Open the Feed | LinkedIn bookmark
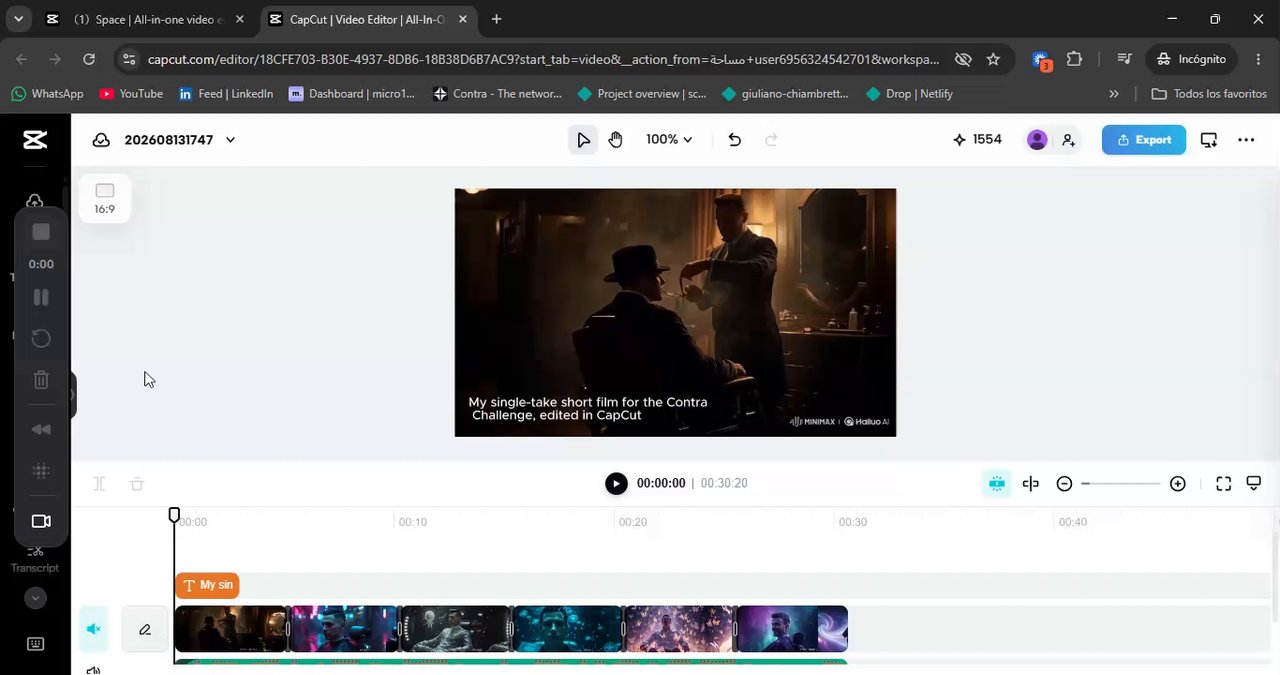 (x=226, y=94)
